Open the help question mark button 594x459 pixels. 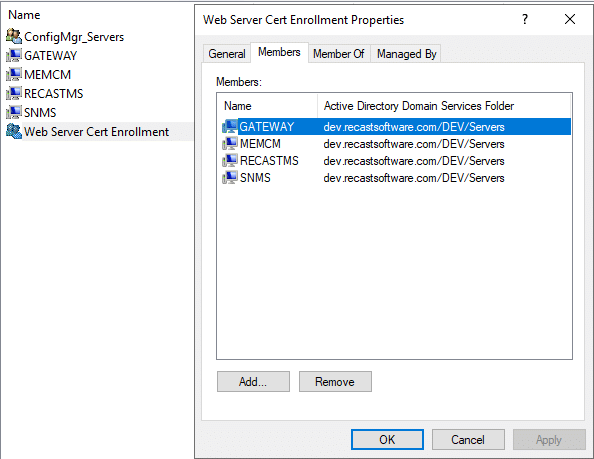pyautogui.click(x=525, y=19)
